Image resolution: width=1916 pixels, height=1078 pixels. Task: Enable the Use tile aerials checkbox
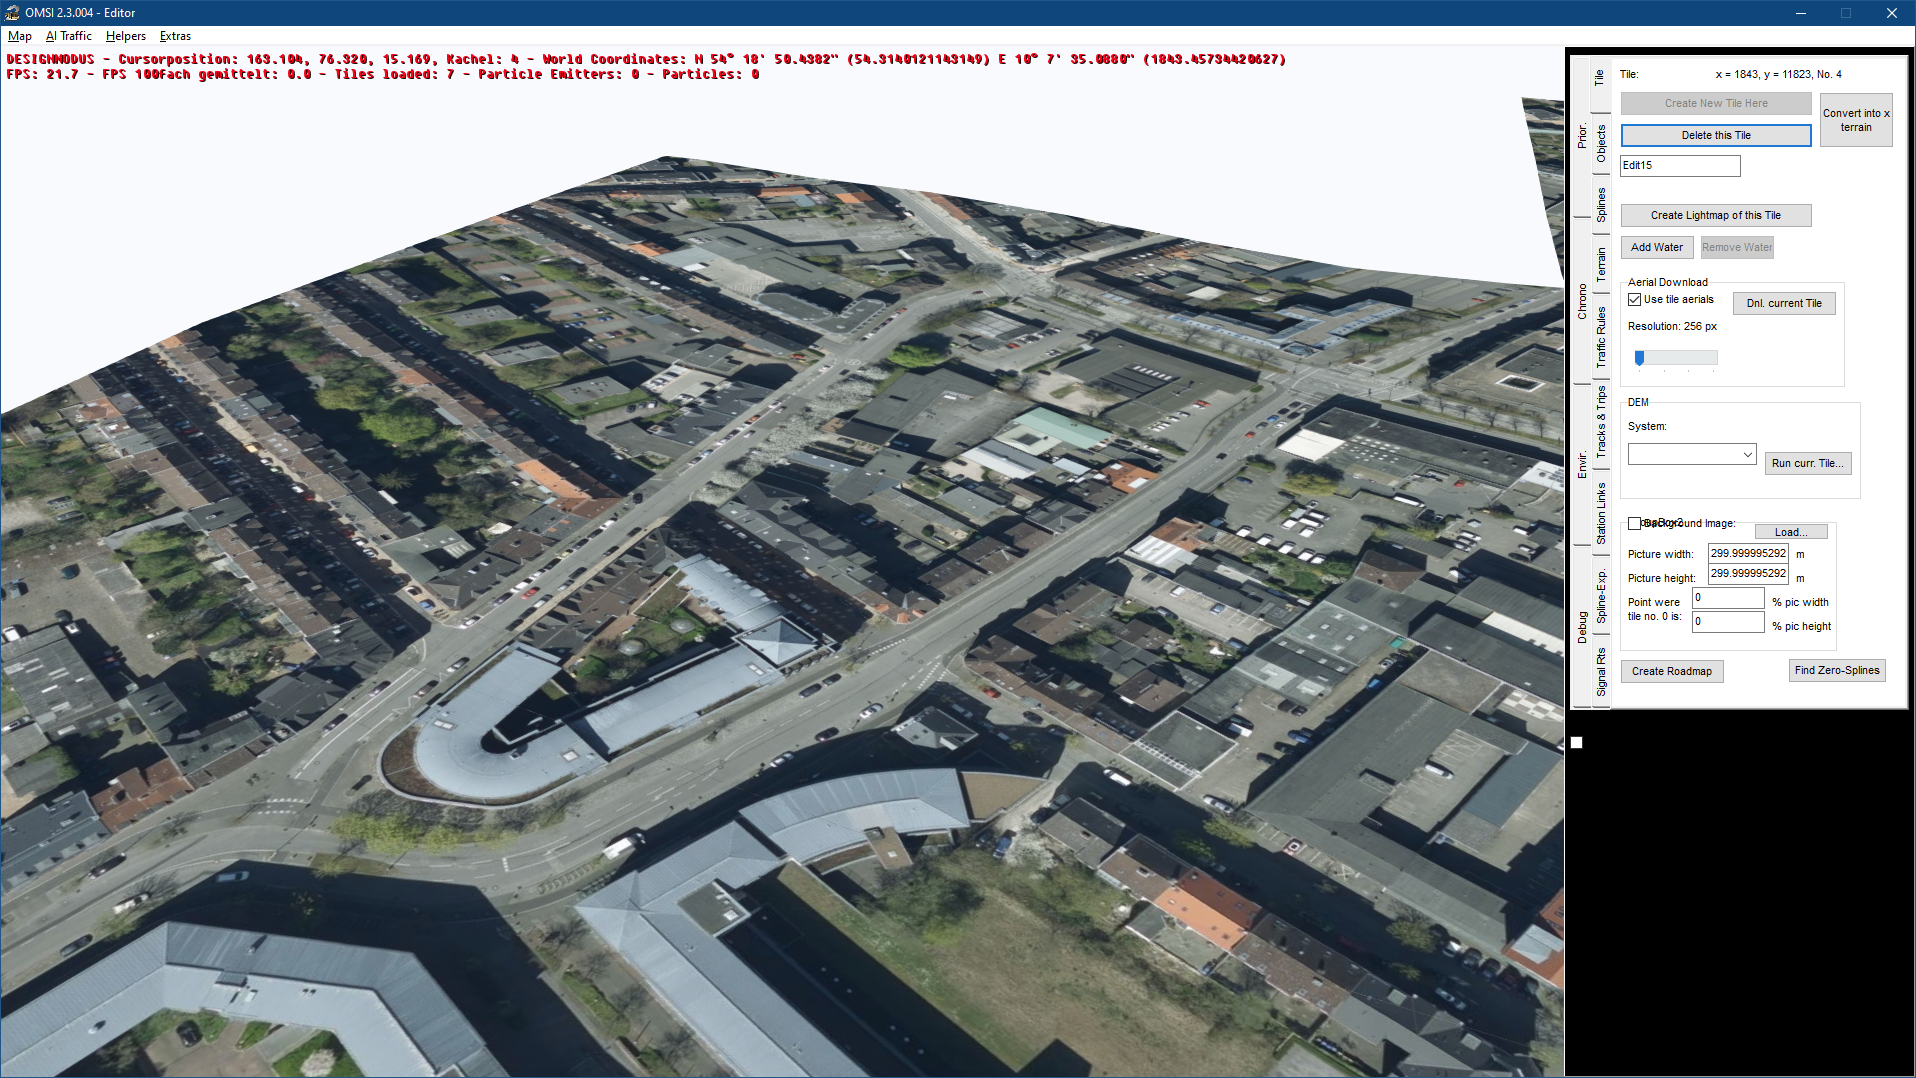[1634, 300]
